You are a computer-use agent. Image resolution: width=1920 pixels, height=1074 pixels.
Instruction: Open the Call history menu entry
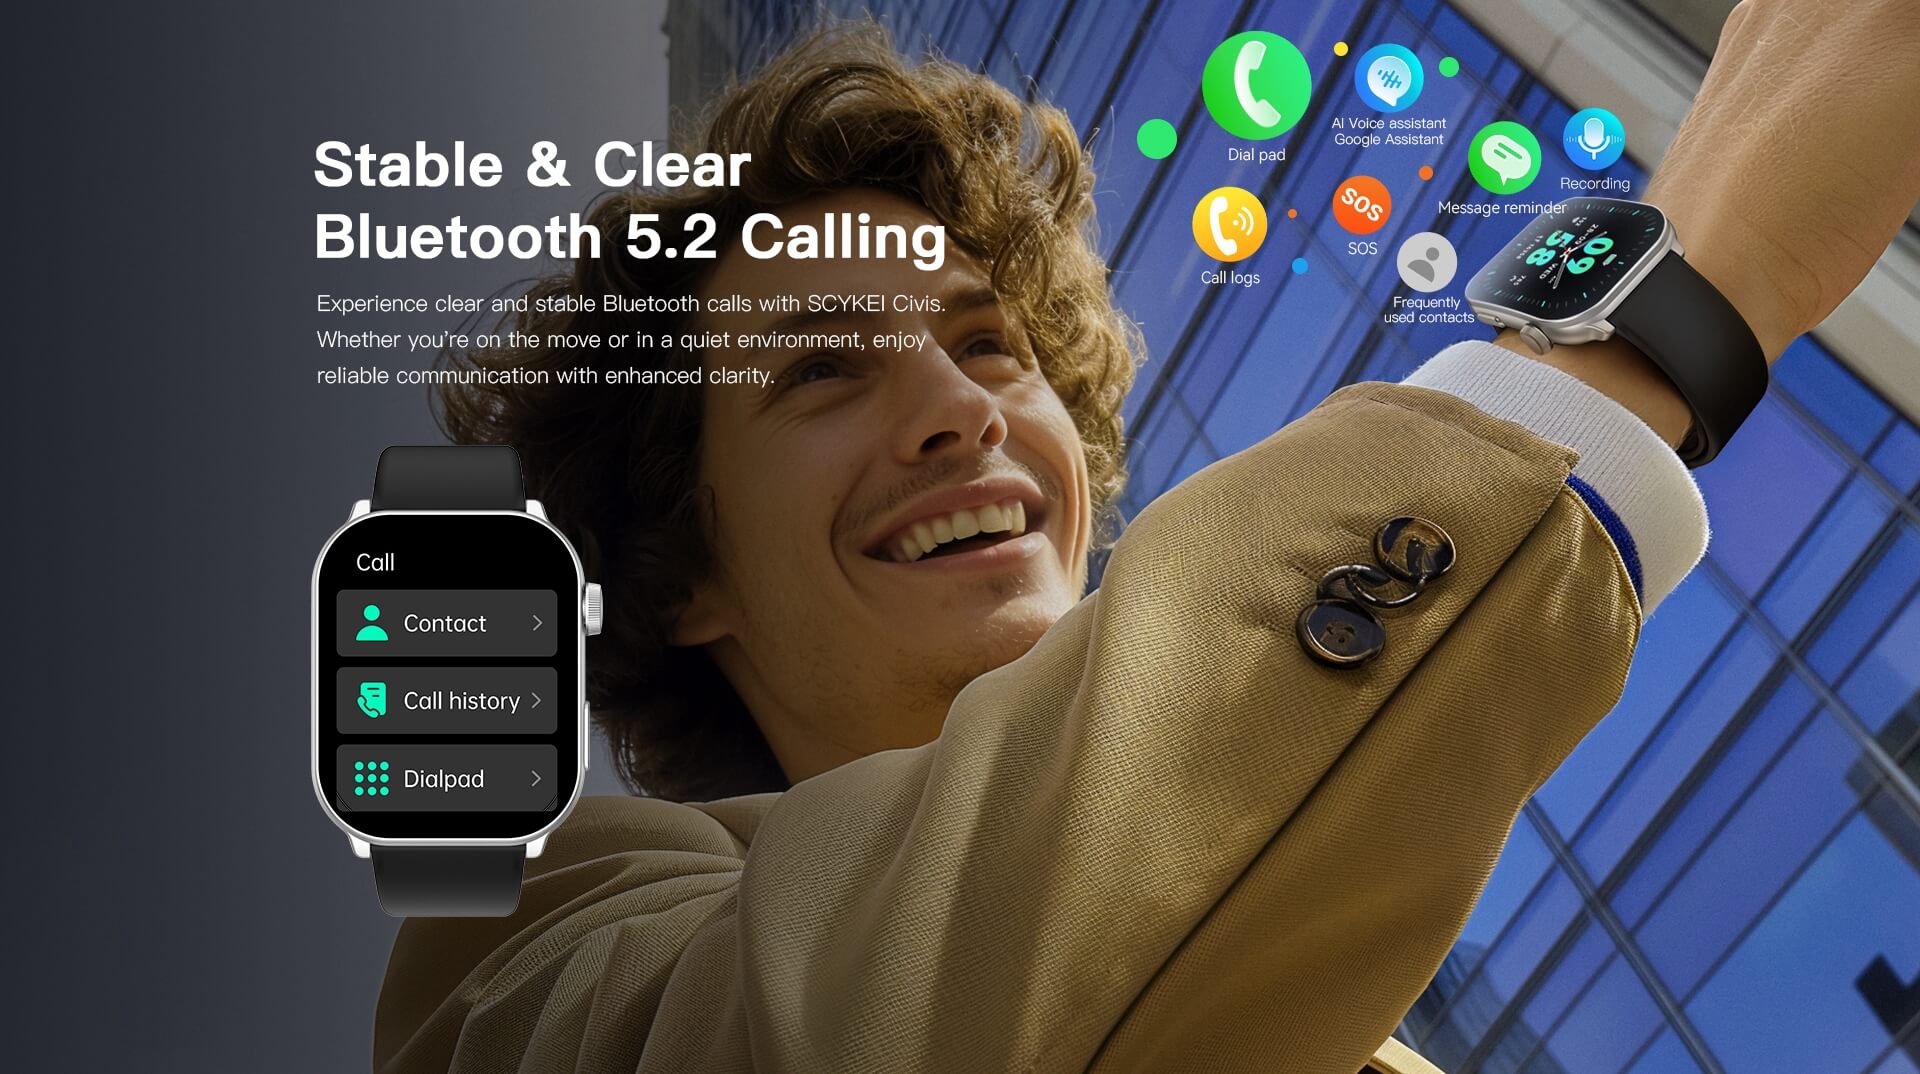[447, 700]
